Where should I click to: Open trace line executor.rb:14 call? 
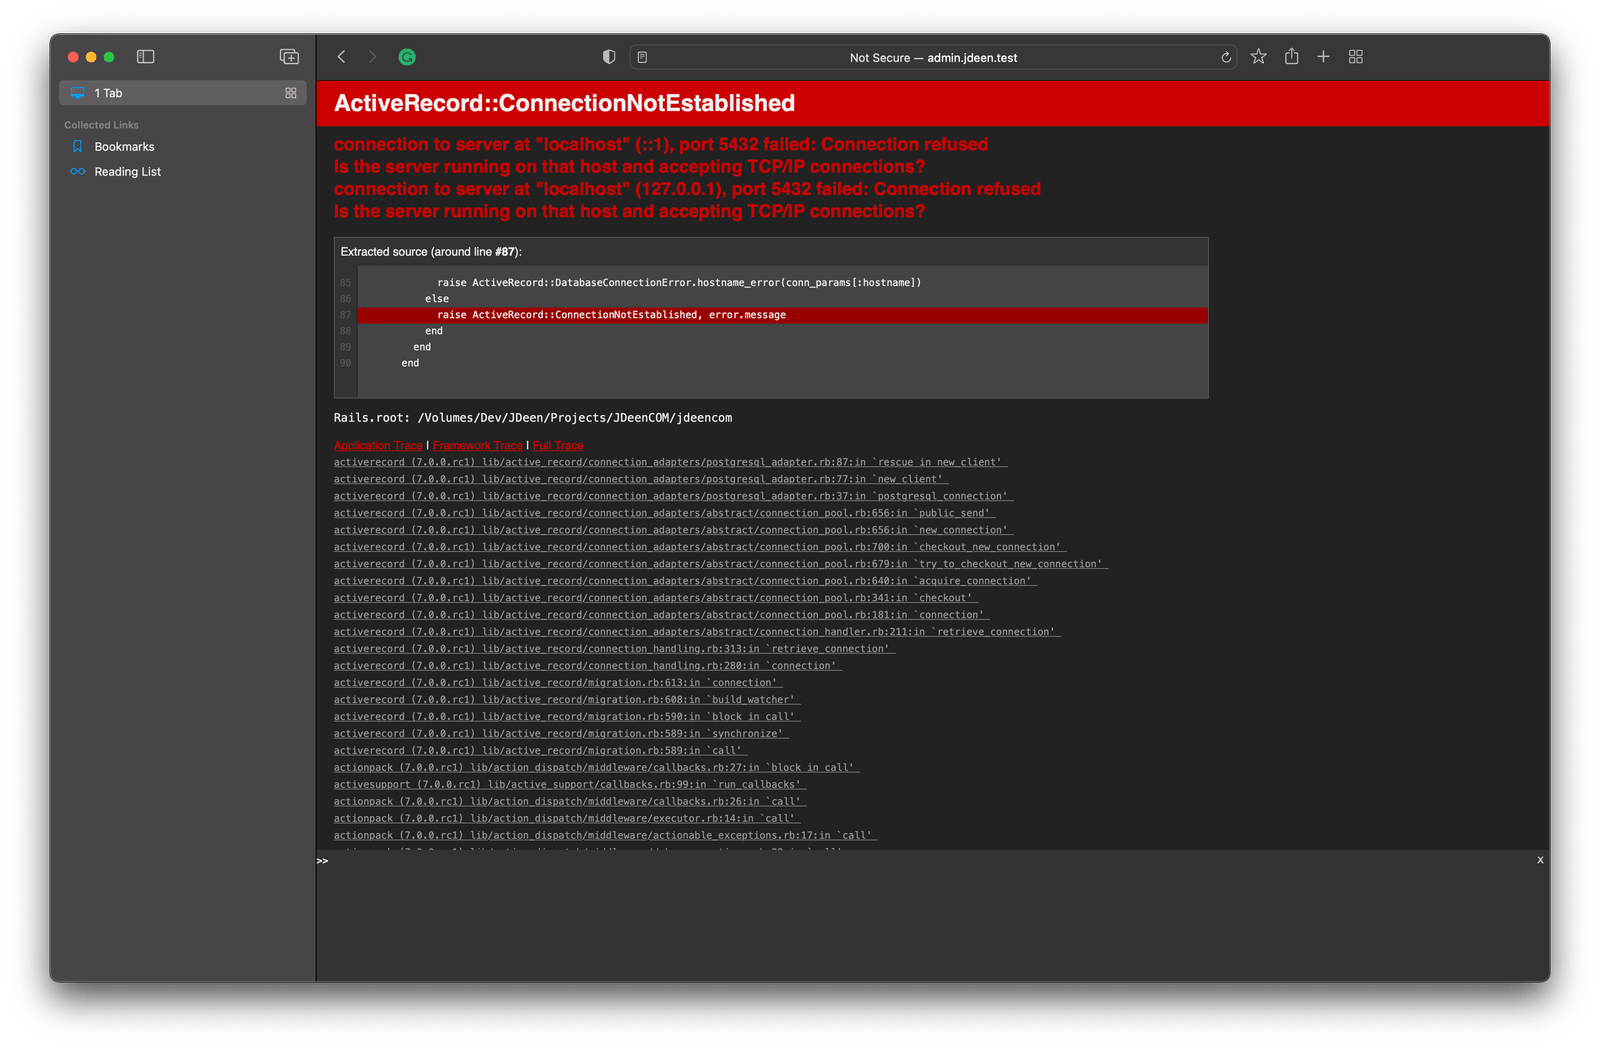coord(567,819)
